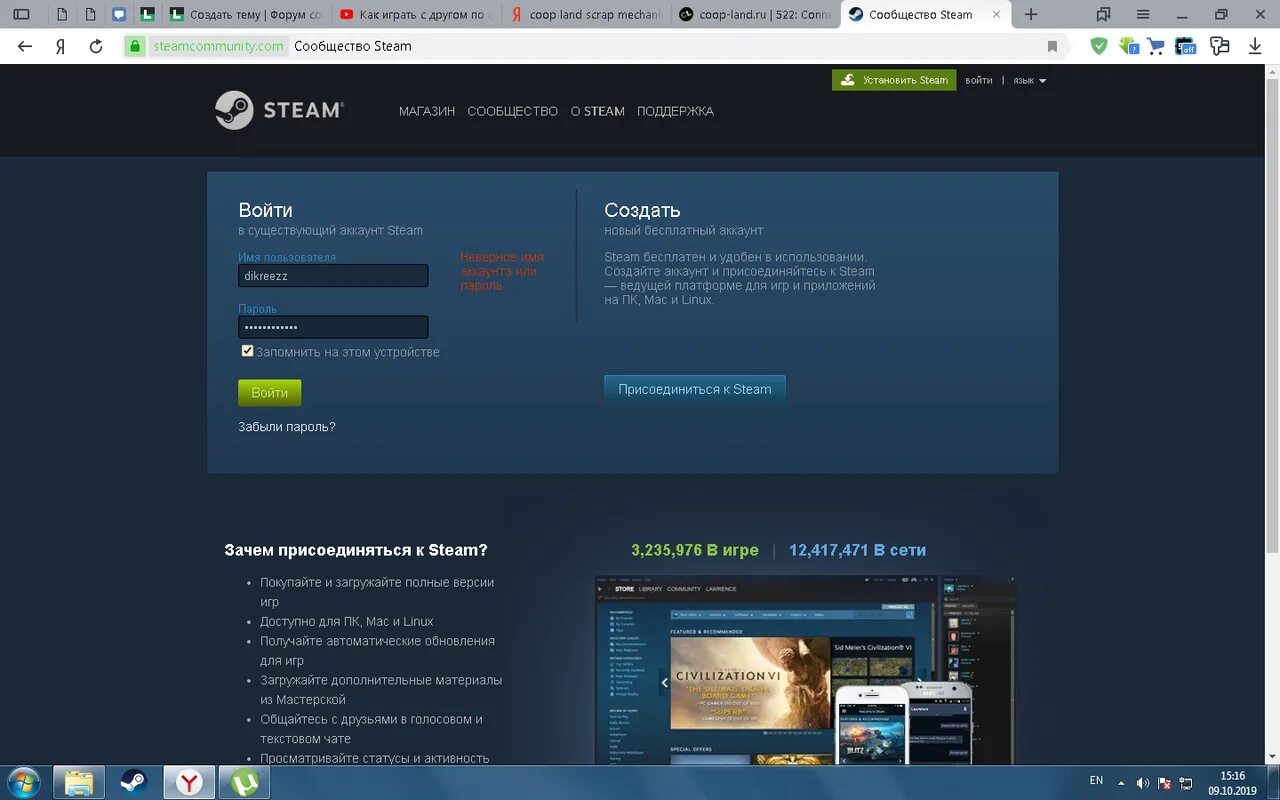Click the green Войти login button
The height and width of the screenshot is (800, 1280).
[x=270, y=393]
